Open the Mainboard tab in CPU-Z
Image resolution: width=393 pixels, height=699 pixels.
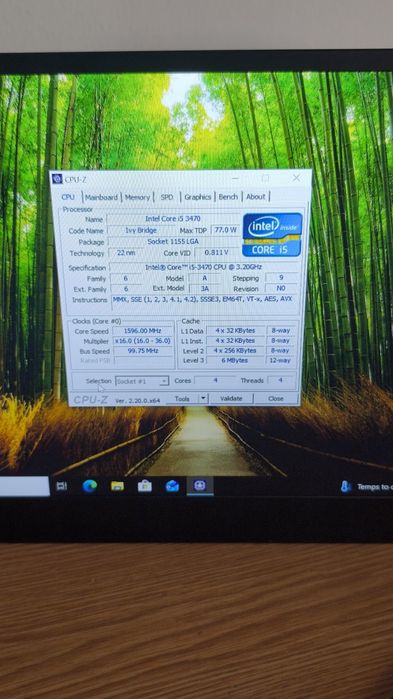[102, 197]
